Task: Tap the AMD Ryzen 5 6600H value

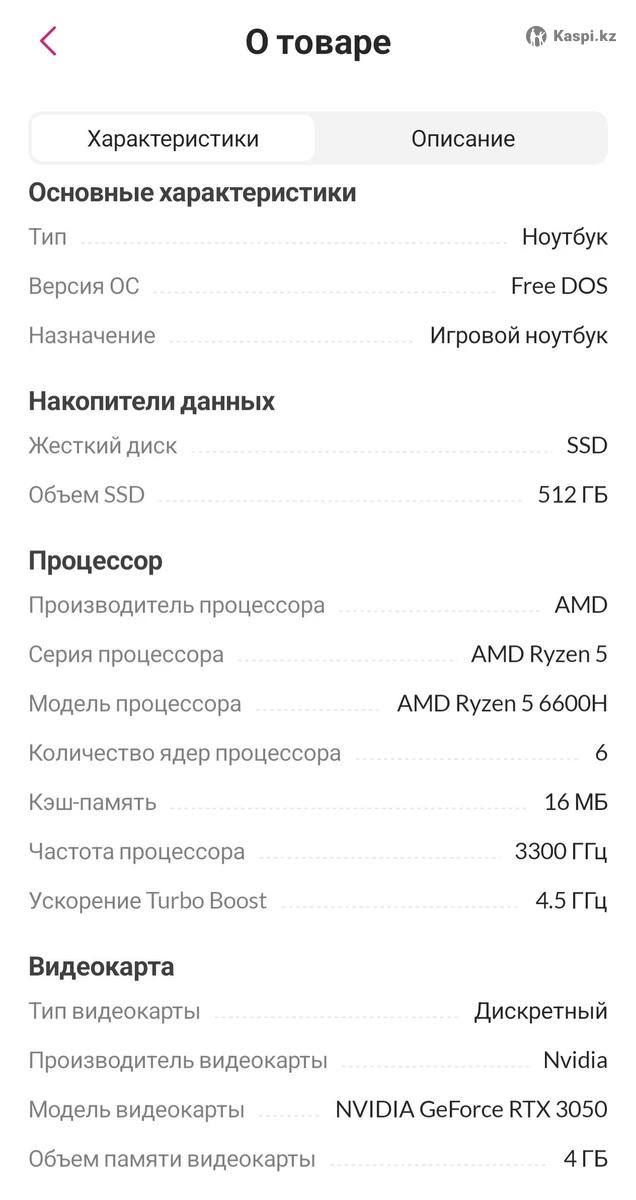Action: pos(502,704)
